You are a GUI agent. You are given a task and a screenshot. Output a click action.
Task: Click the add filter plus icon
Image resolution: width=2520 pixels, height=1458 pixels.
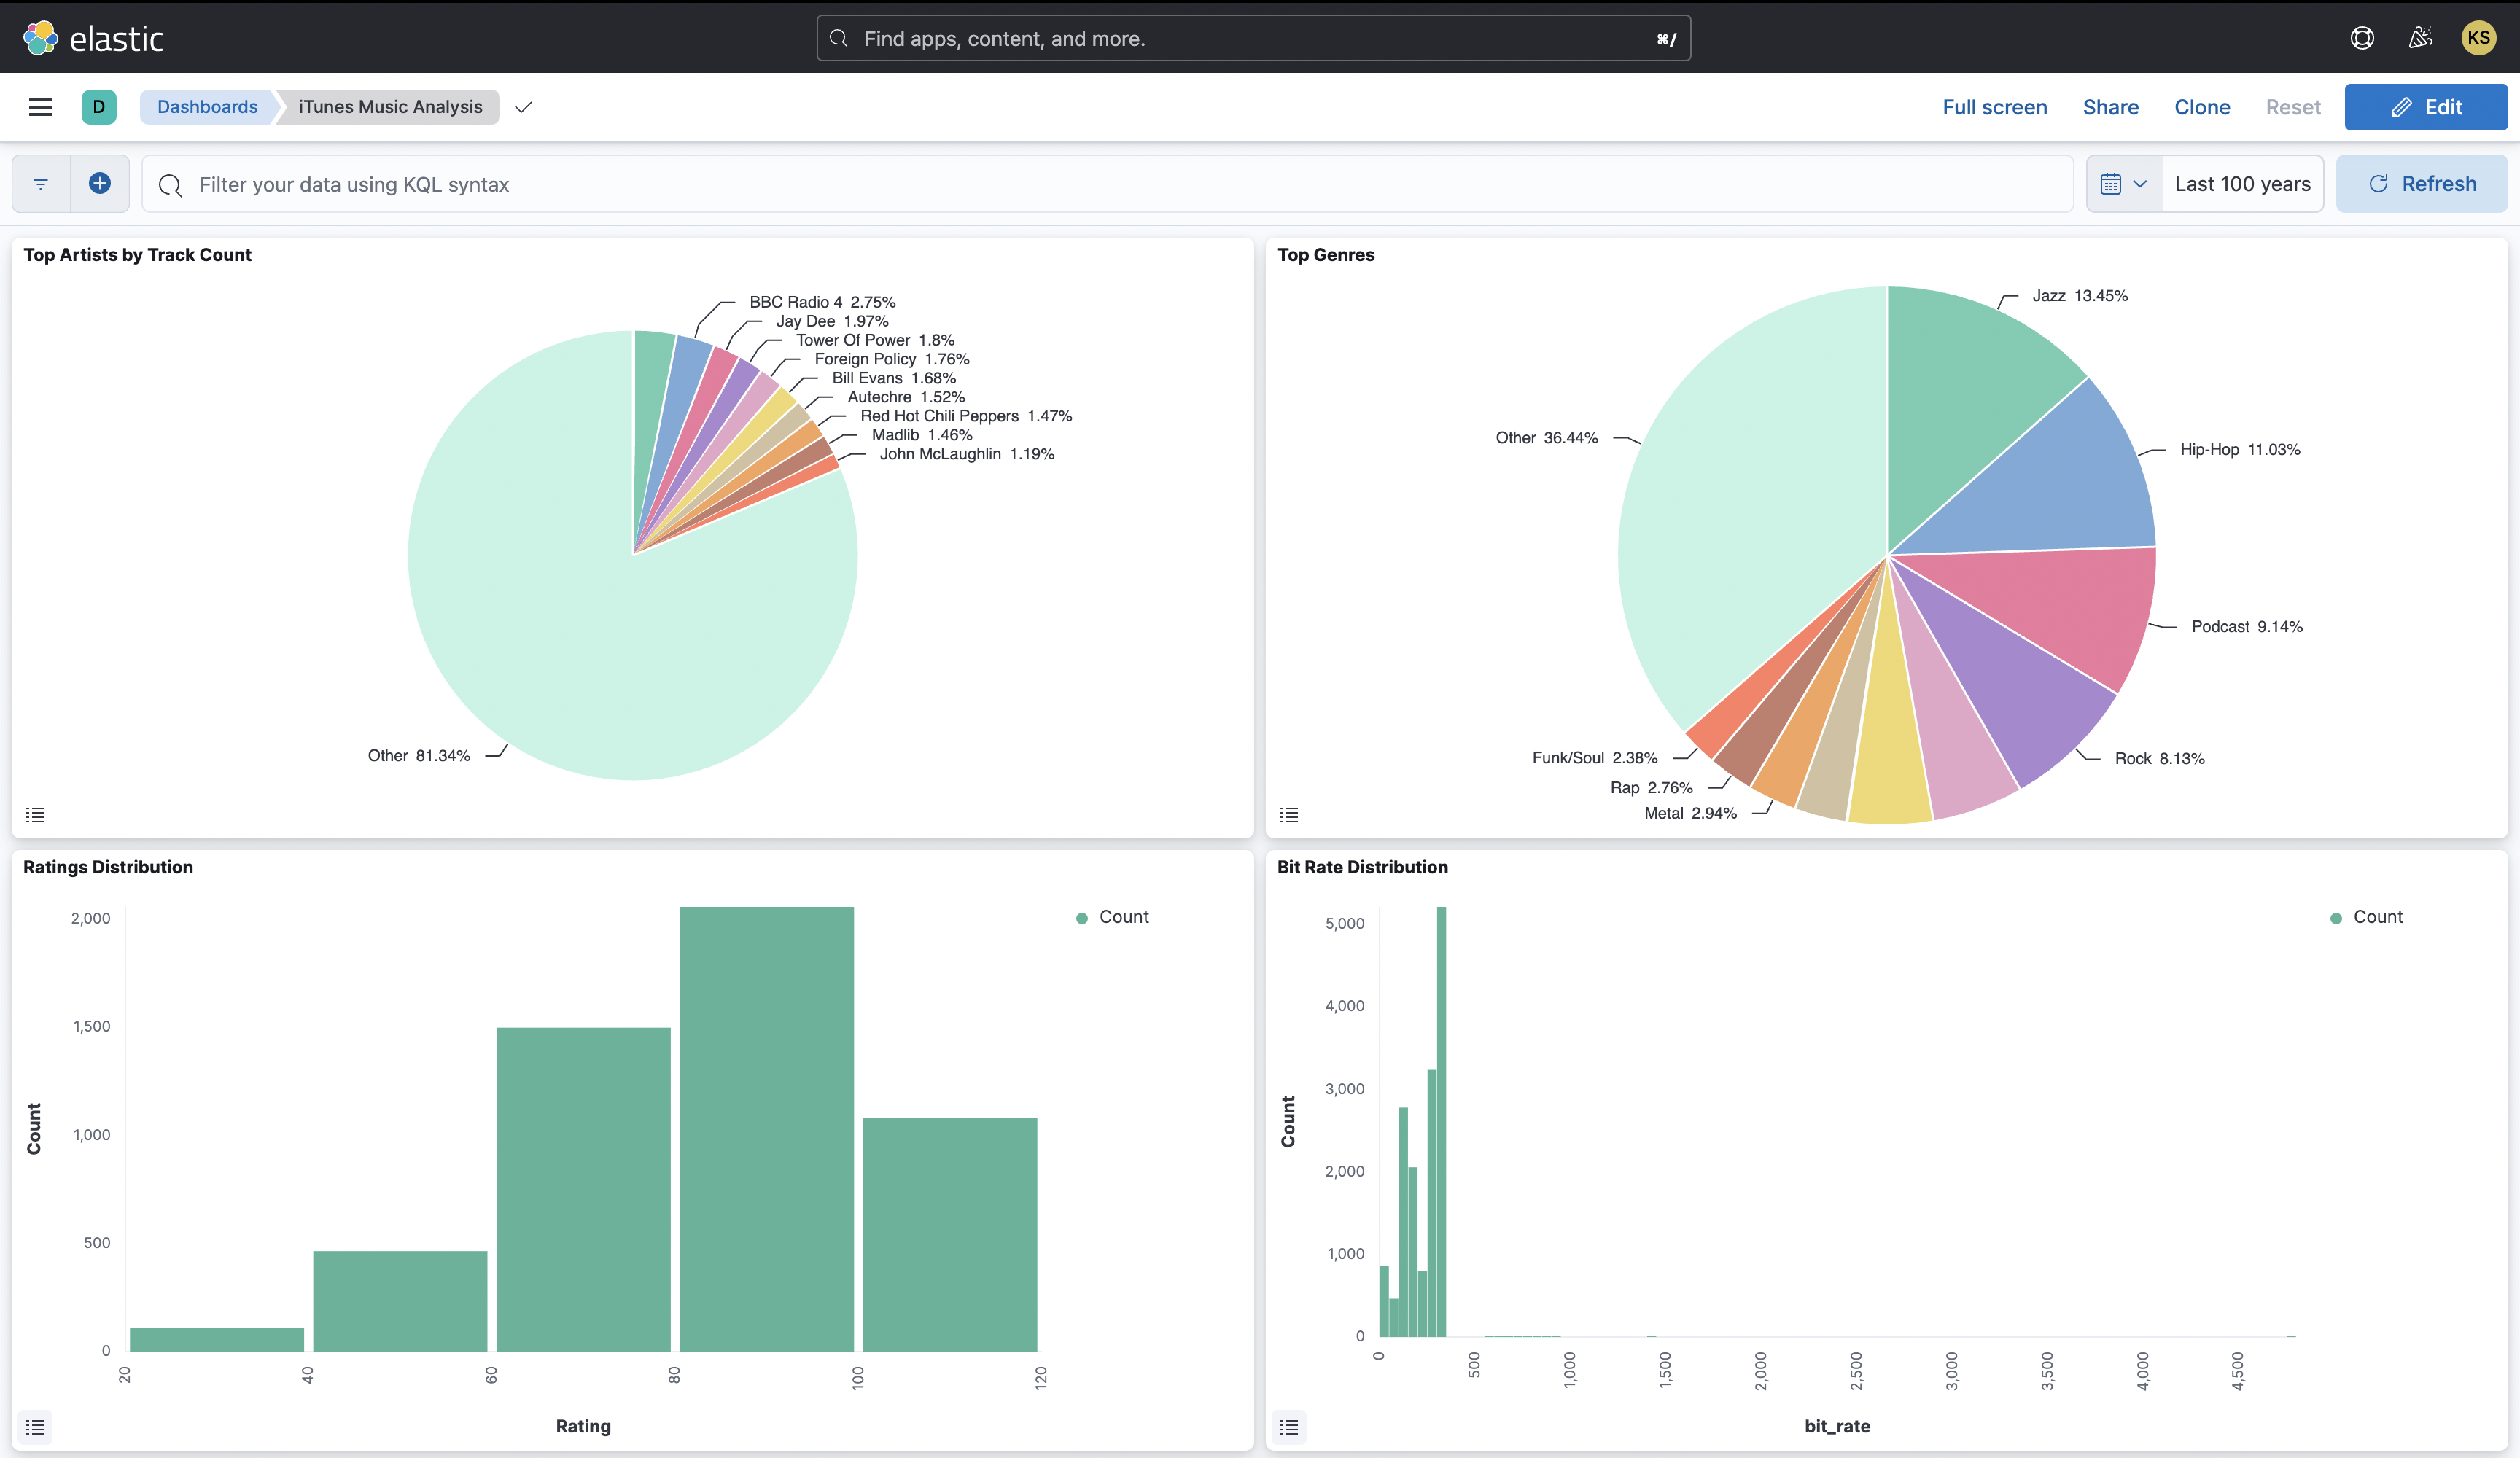click(x=99, y=184)
